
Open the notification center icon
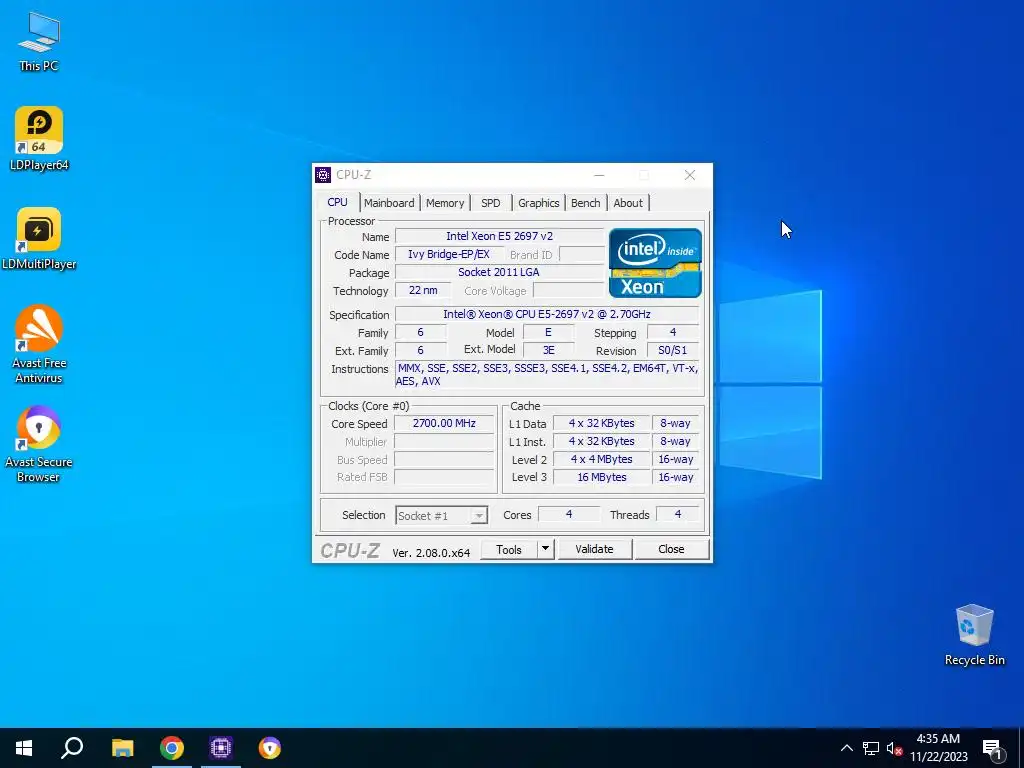click(993, 748)
